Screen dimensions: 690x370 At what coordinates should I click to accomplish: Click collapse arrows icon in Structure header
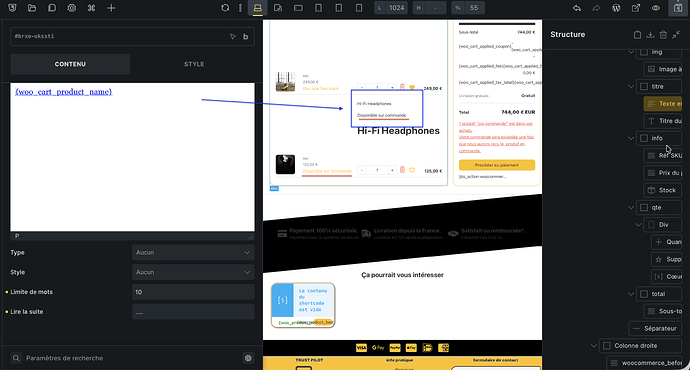coord(676,35)
